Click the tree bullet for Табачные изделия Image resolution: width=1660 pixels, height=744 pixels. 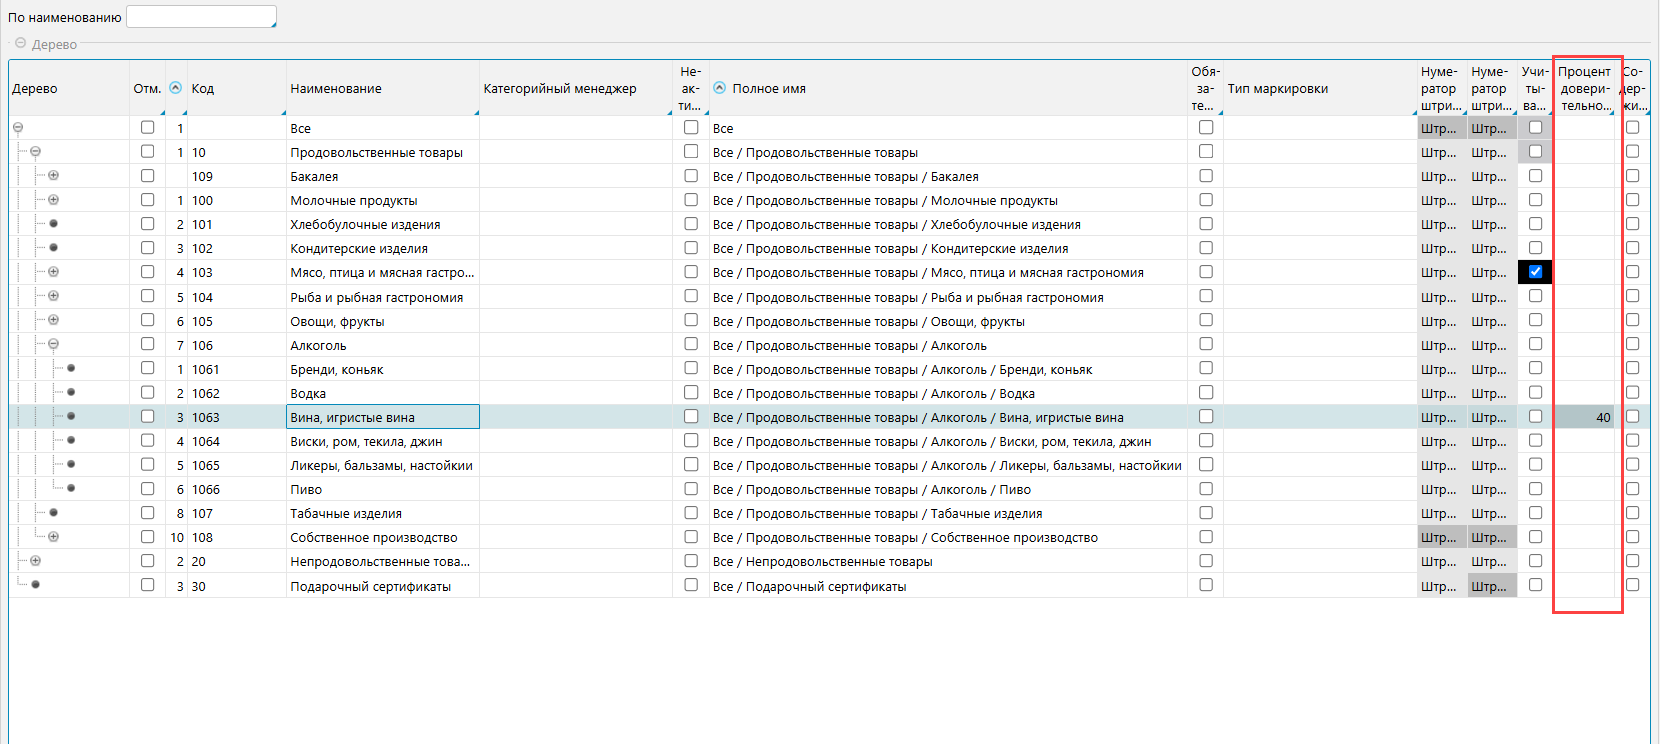pyautogui.click(x=53, y=512)
